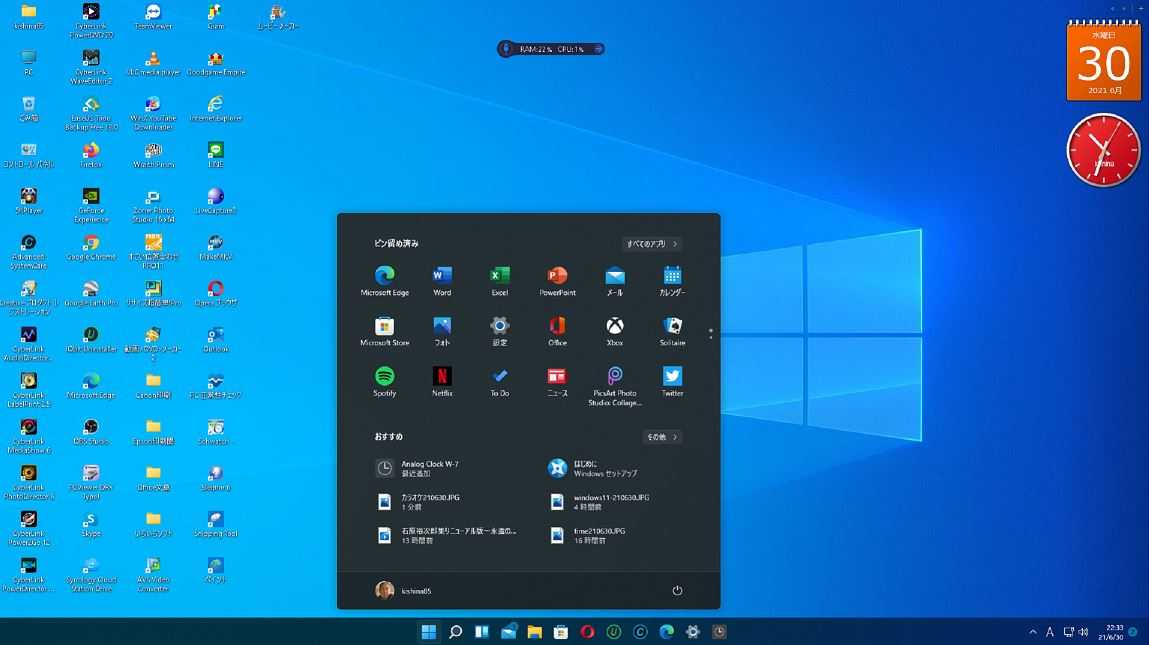Click the Start button on taskbar
The height and width of the screenshot is (645, 1149).
(x=429, y=631)
